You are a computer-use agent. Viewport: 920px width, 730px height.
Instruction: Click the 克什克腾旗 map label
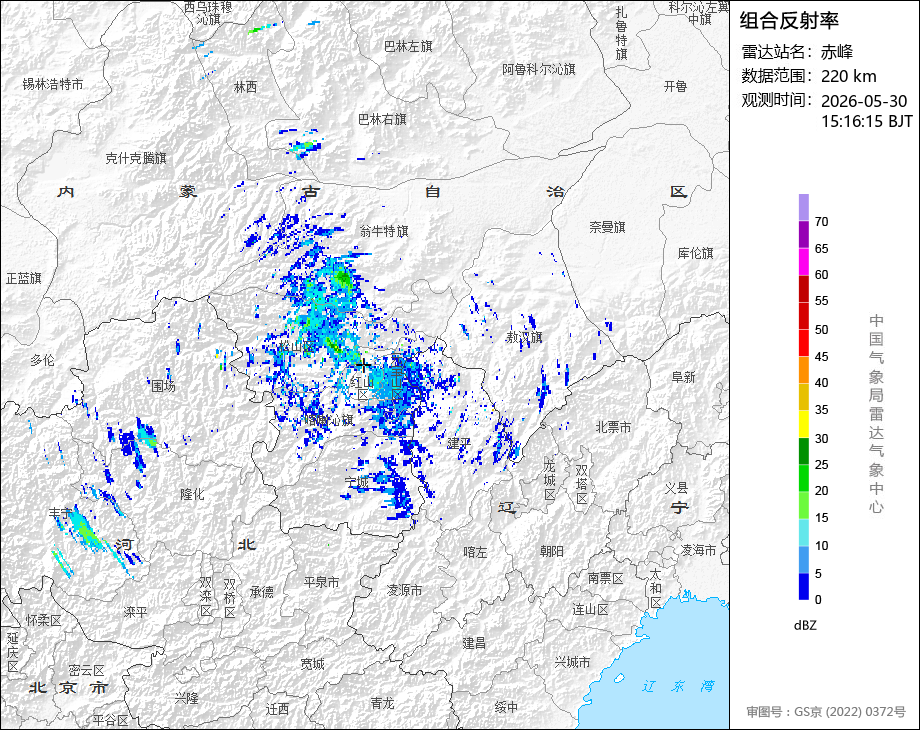(136, 158)
